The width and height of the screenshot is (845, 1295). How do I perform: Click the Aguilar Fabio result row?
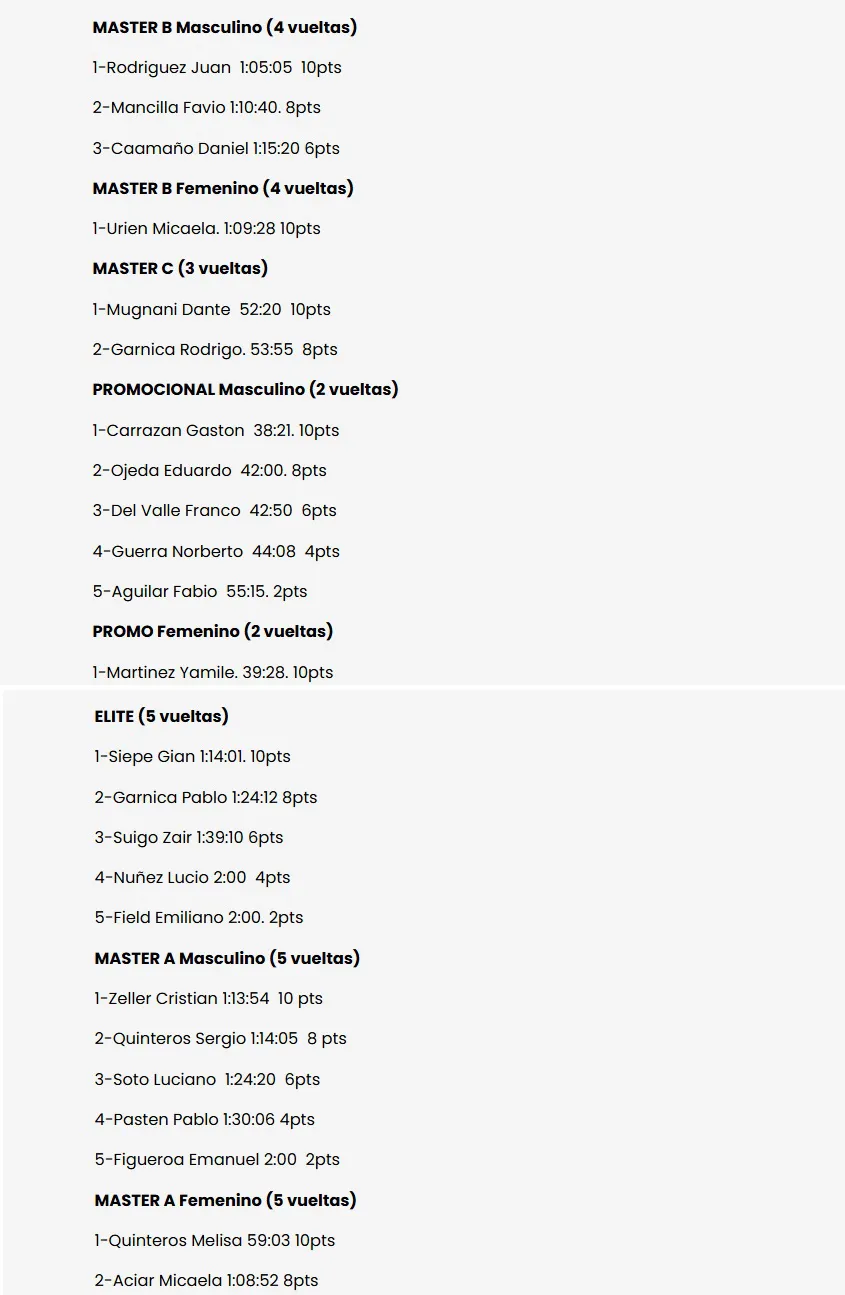pos(200,592)
